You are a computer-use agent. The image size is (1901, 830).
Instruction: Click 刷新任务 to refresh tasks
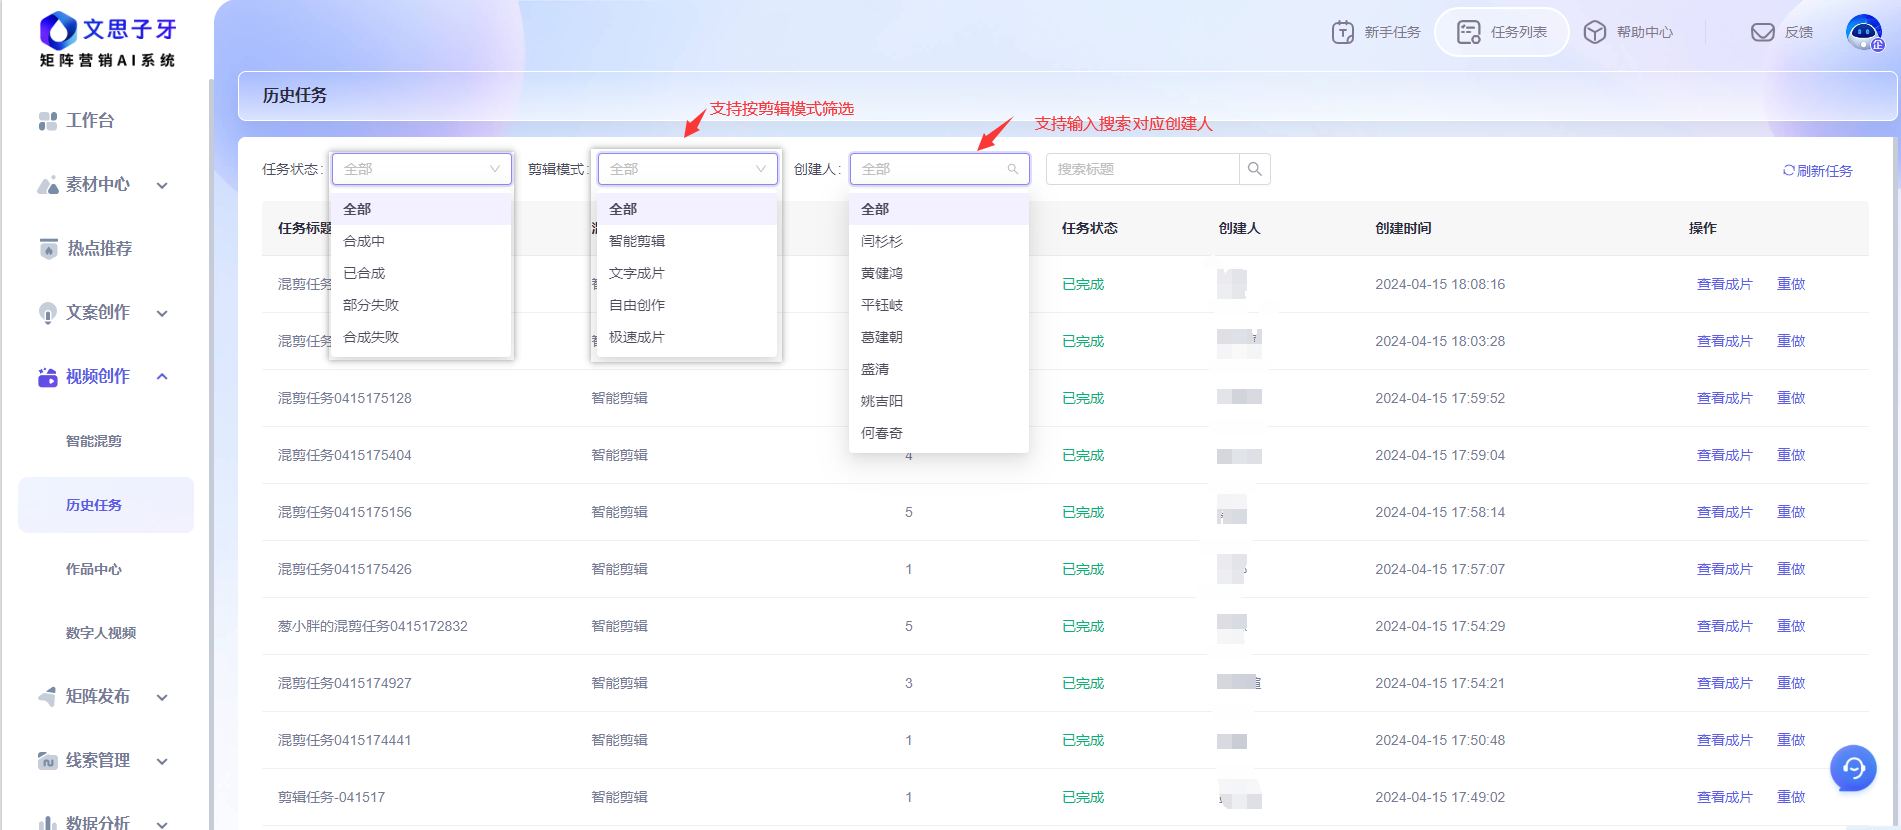point(1817,171)
